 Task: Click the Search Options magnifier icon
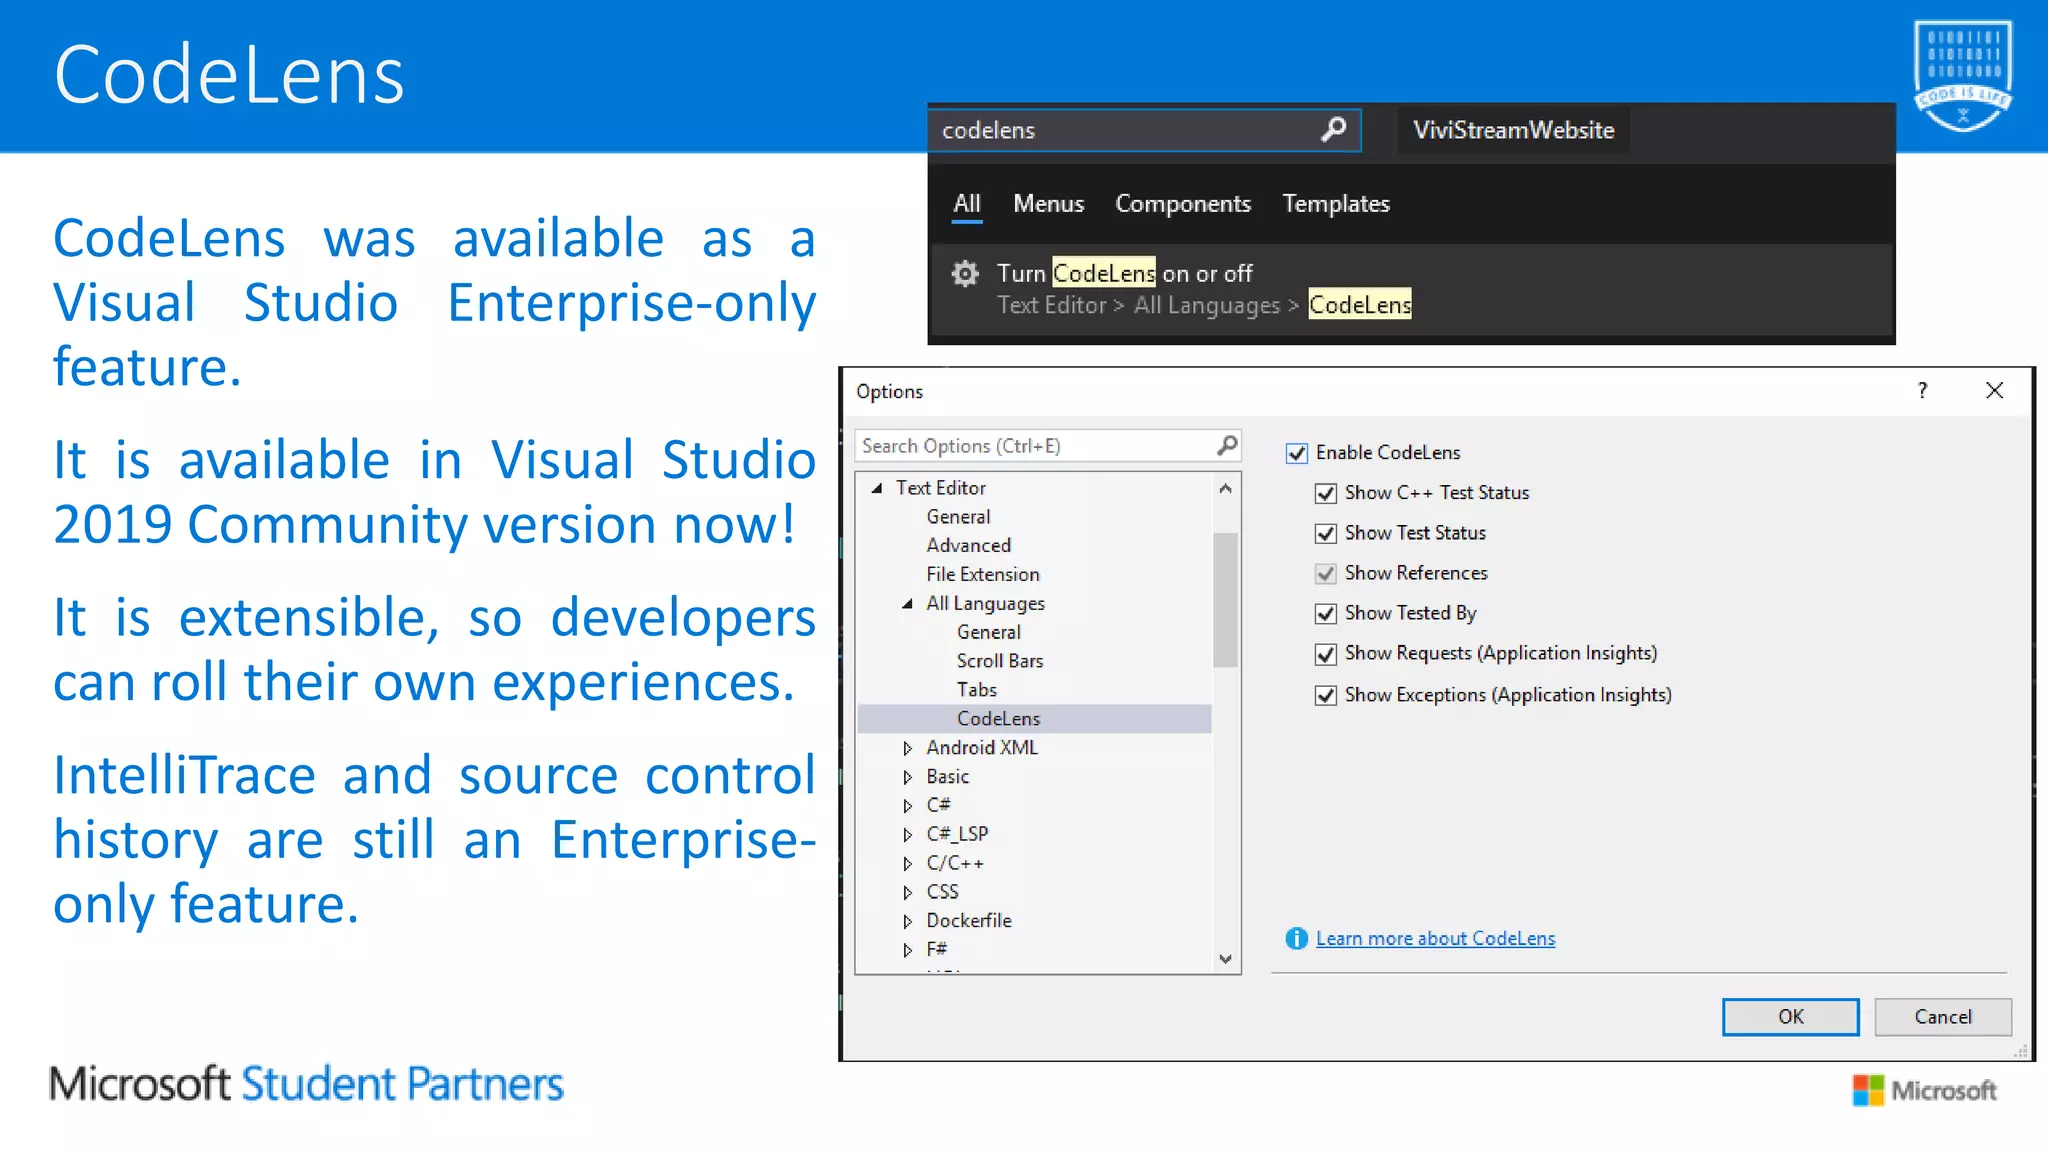point(1227,446)
